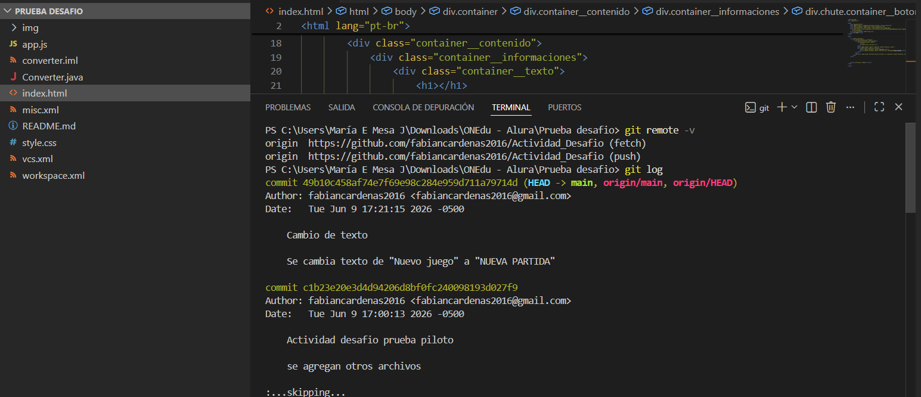Screen dimensions: 921x397
Task: Open the PUERTOS tab
Action: [564, 107]
